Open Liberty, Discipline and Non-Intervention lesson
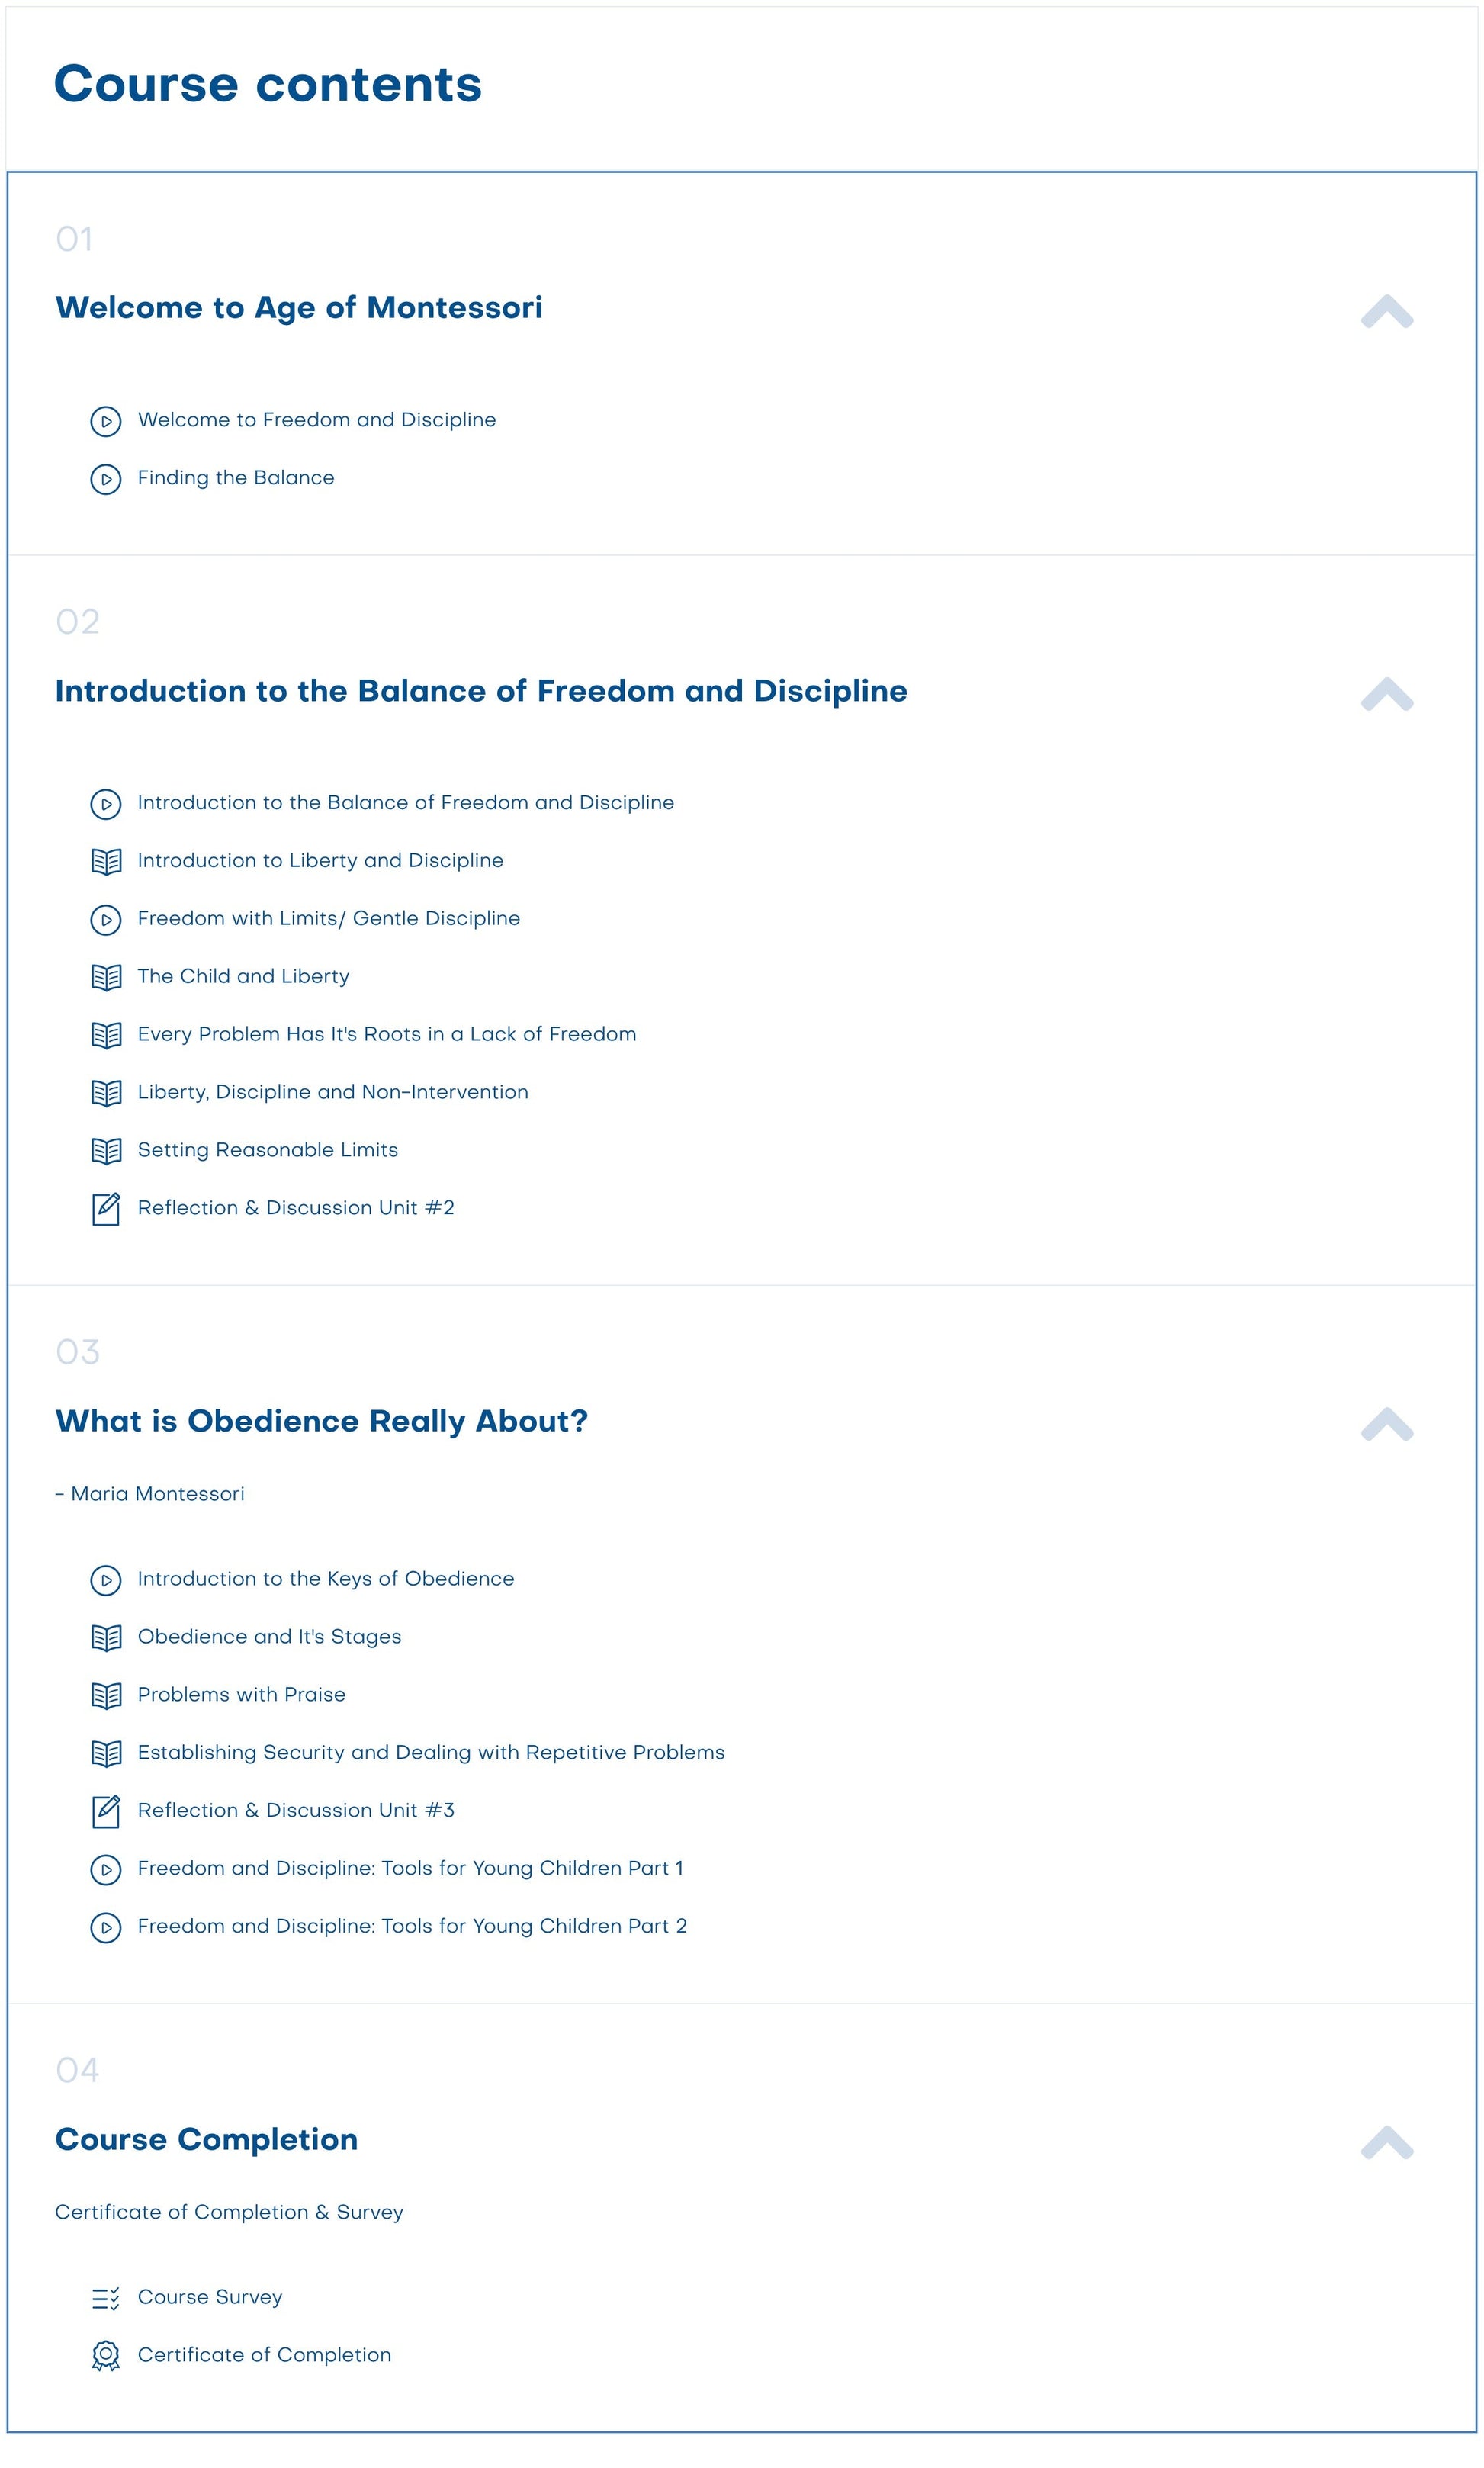This screenshot has width=1484, height=2468. (x=333, y=1092)
